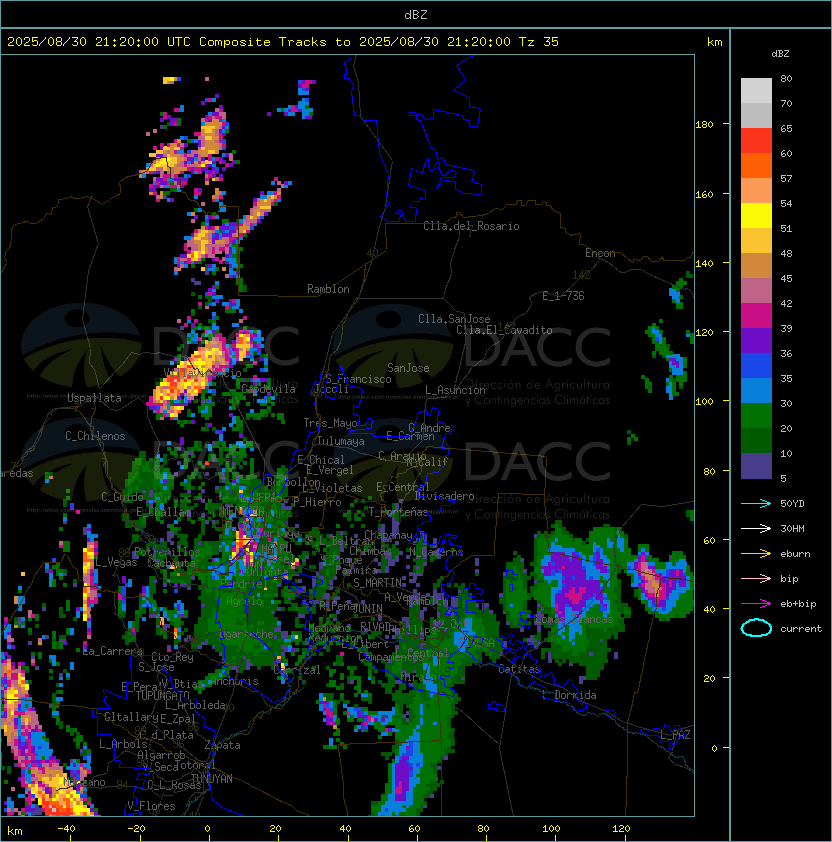832x842 pixels.
Task: Click the 'Ramblon' map label
Action: 328,289
